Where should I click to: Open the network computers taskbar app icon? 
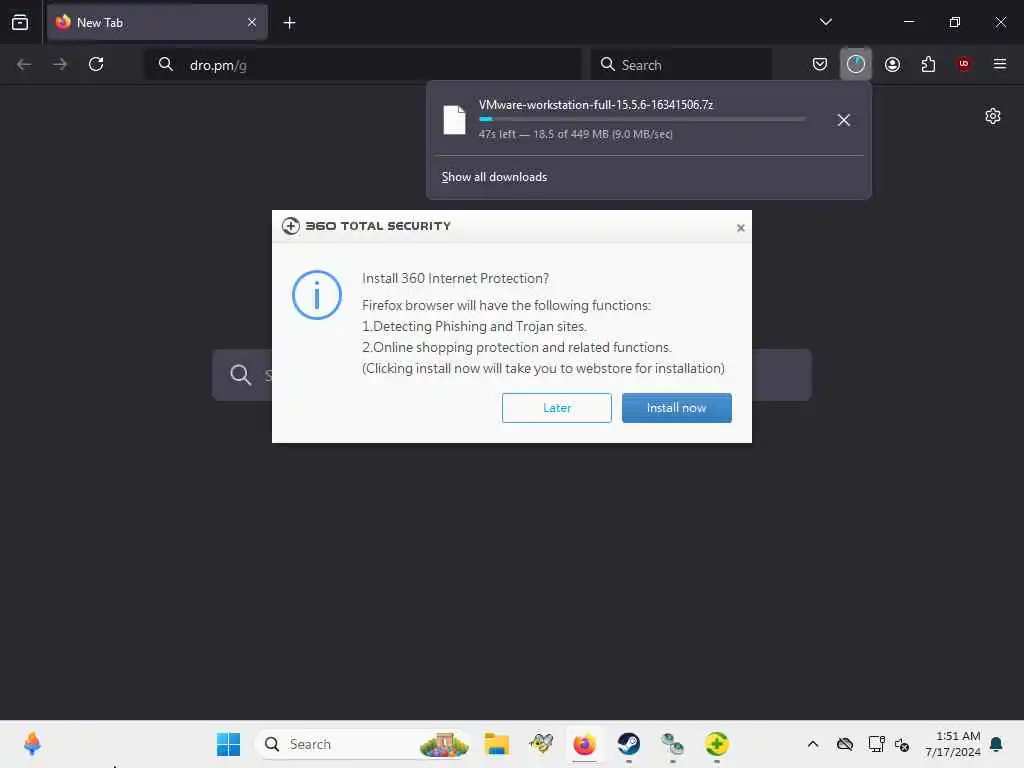tap(672, 744)
